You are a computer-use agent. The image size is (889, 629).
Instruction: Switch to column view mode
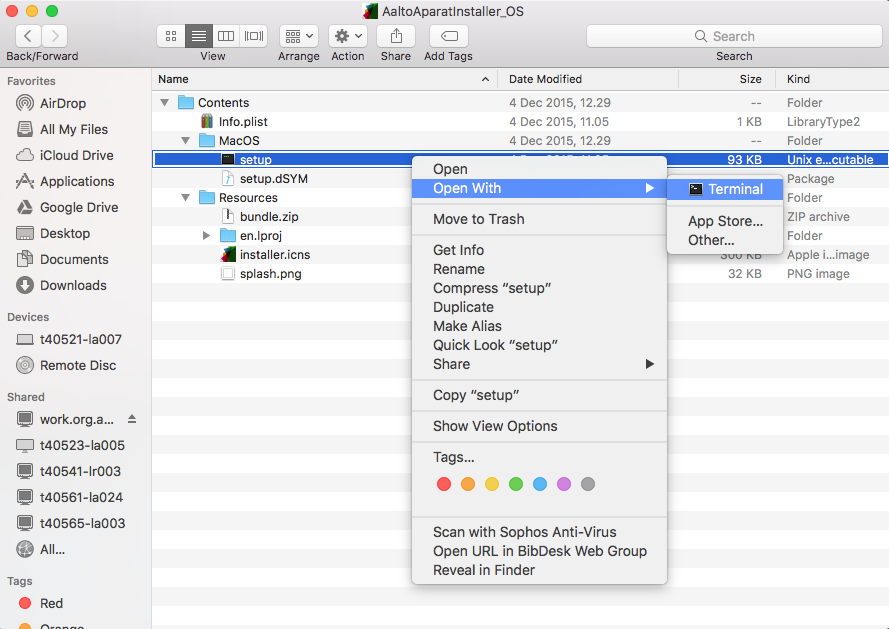(226, 36)
